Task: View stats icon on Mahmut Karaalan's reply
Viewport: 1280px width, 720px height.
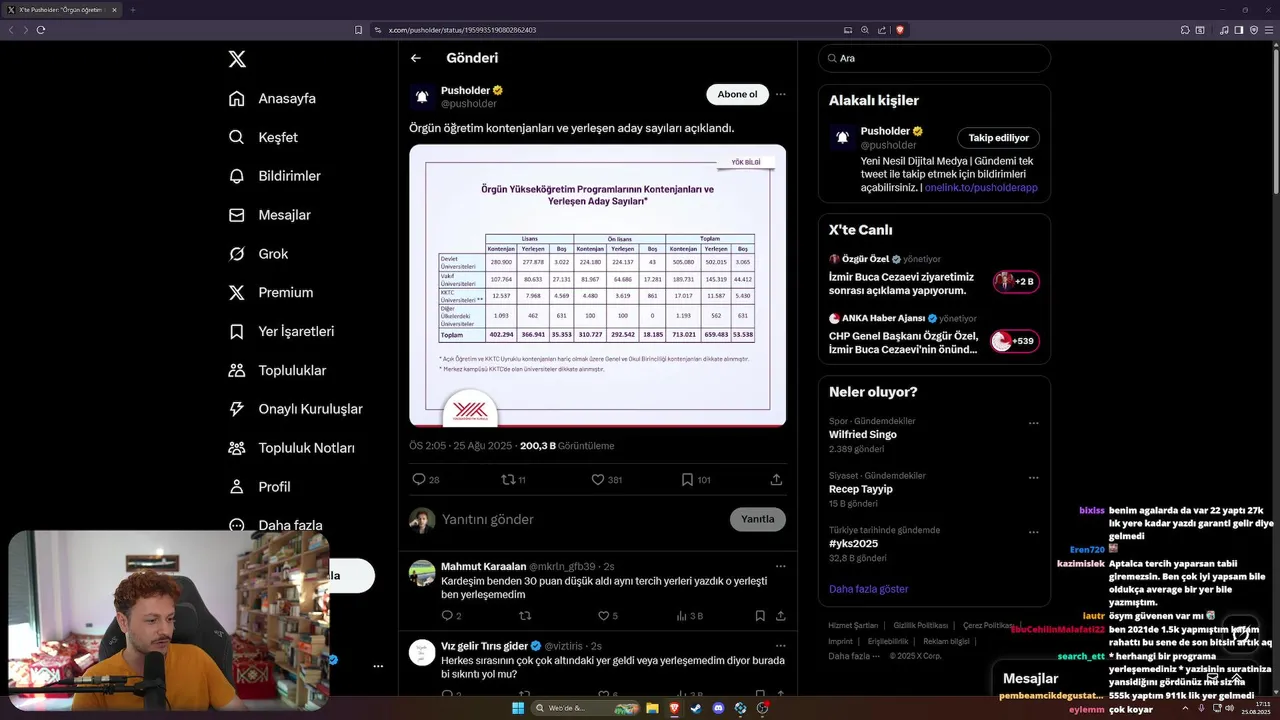Action: 681,616
